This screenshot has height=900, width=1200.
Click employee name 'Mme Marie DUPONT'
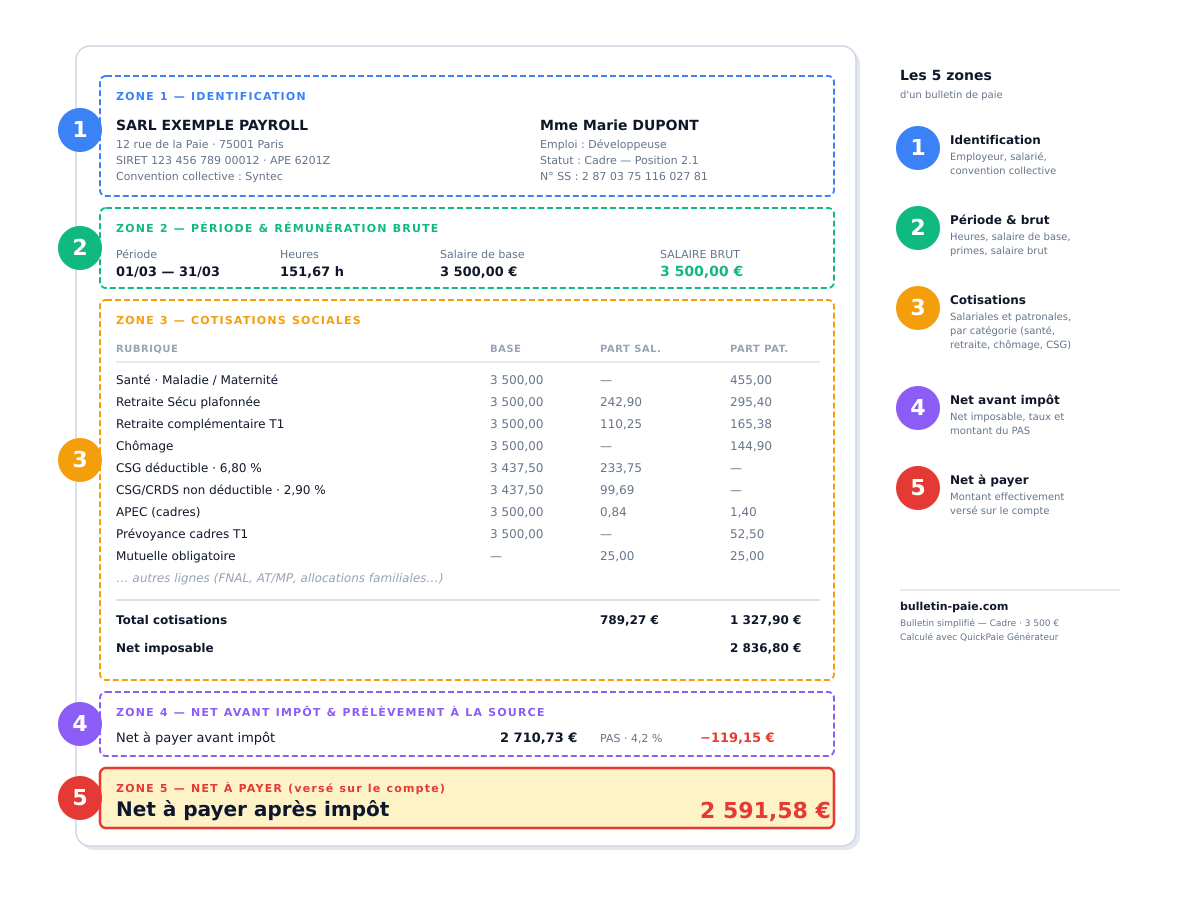point(619,125)
